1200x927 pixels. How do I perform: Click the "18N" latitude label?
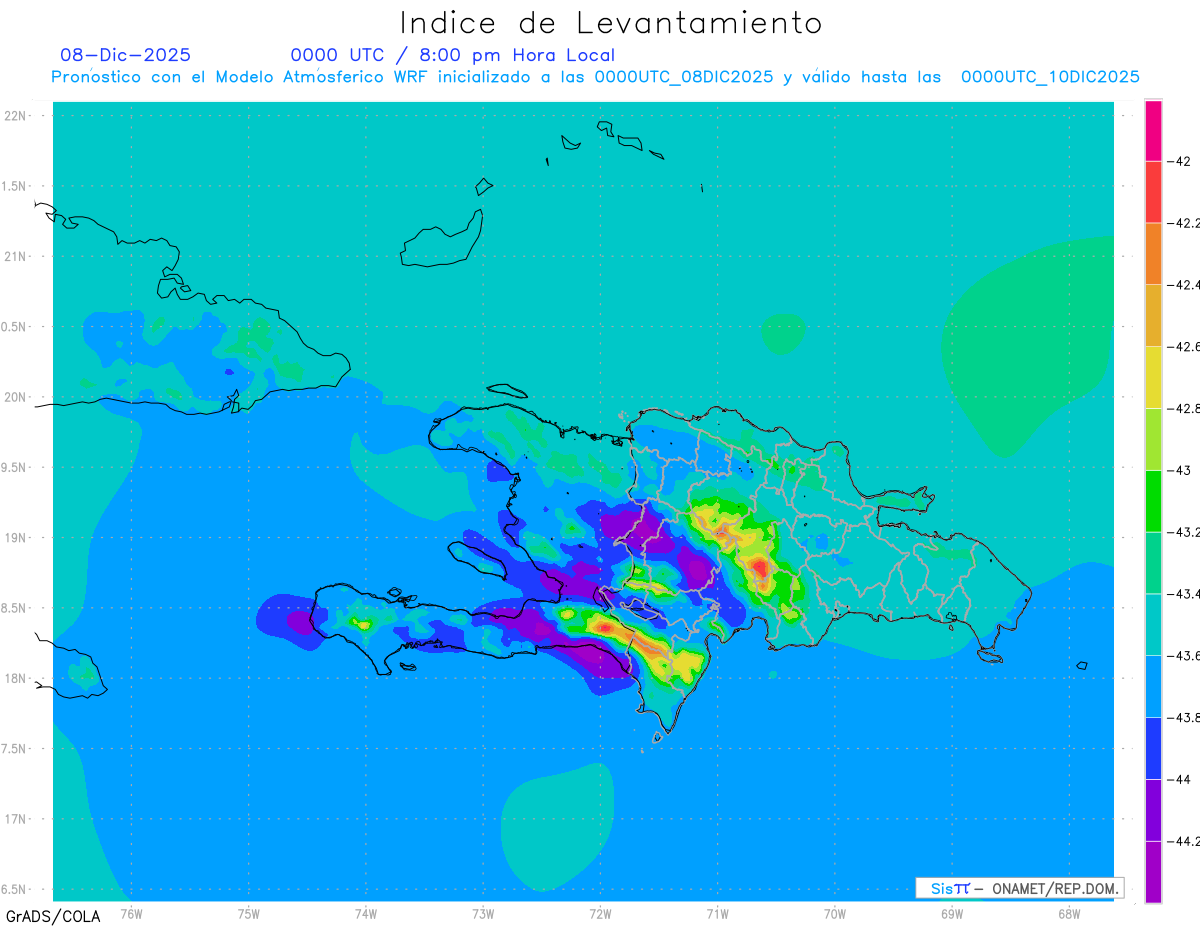[17, 679]
